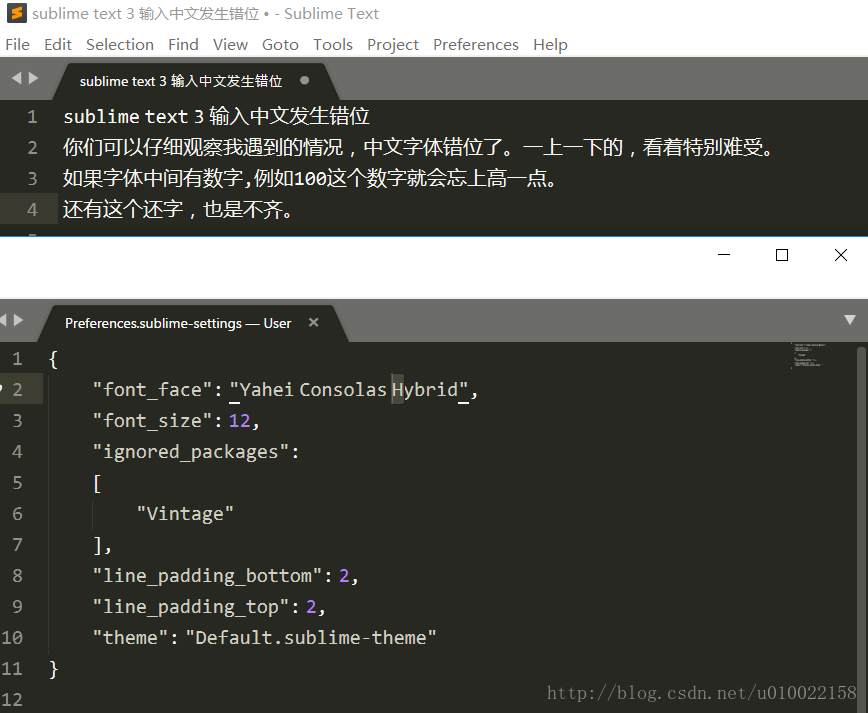This screenshot has height=713, width=868.
Task: Click the "Vintage" string
Action: tap(185, 514)
